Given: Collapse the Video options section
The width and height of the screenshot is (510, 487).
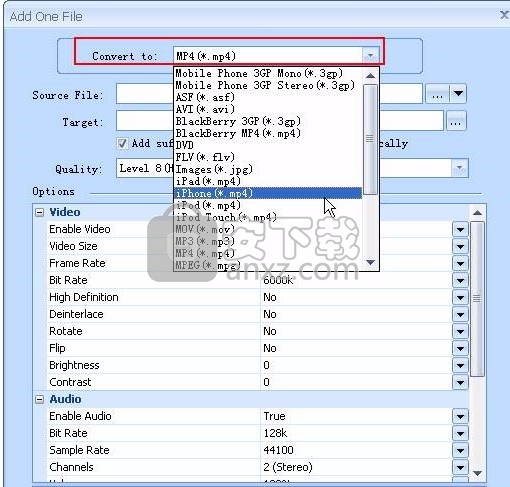Looking at the screenshot, I should [x=40, y=212].
